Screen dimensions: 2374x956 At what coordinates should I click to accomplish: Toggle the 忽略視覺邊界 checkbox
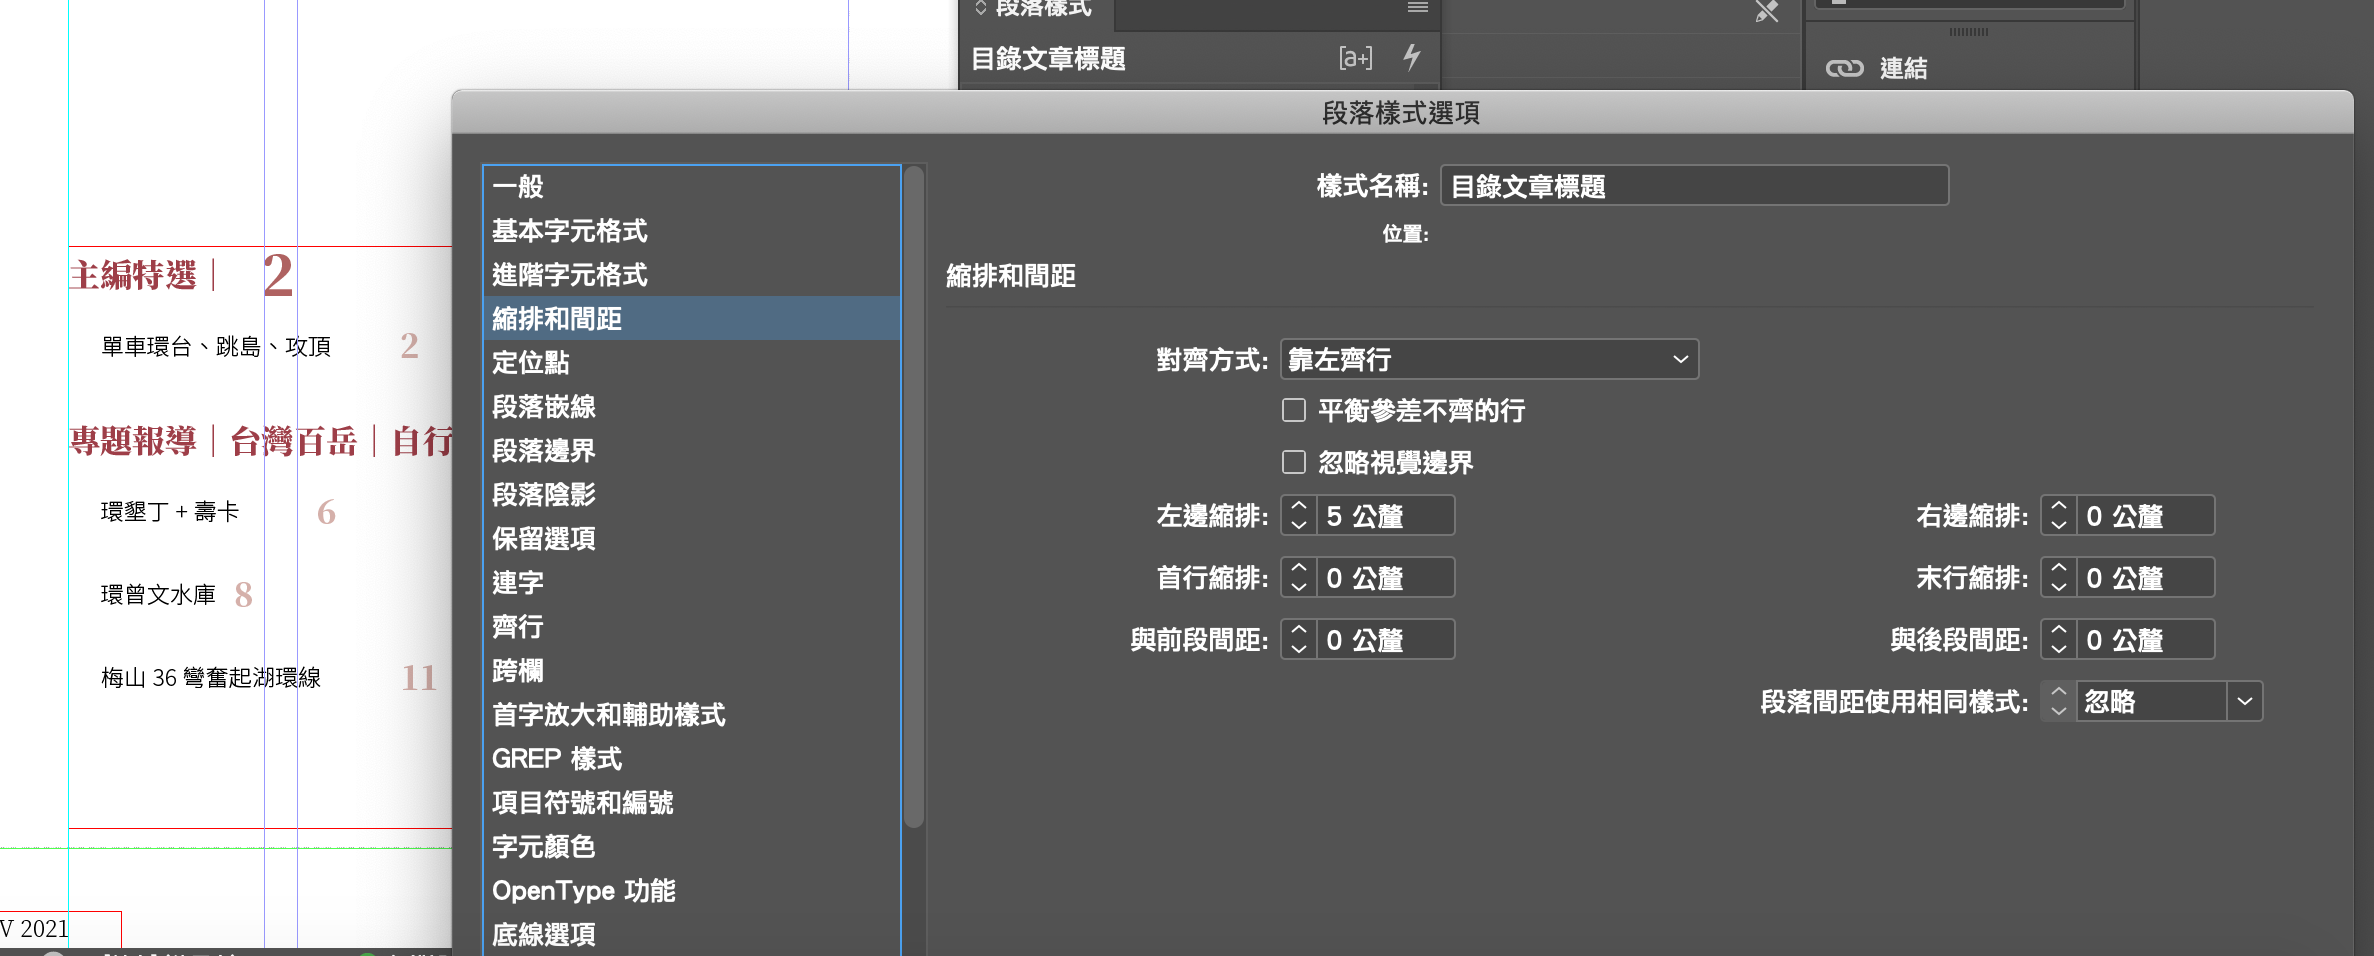pos(1294,462)
